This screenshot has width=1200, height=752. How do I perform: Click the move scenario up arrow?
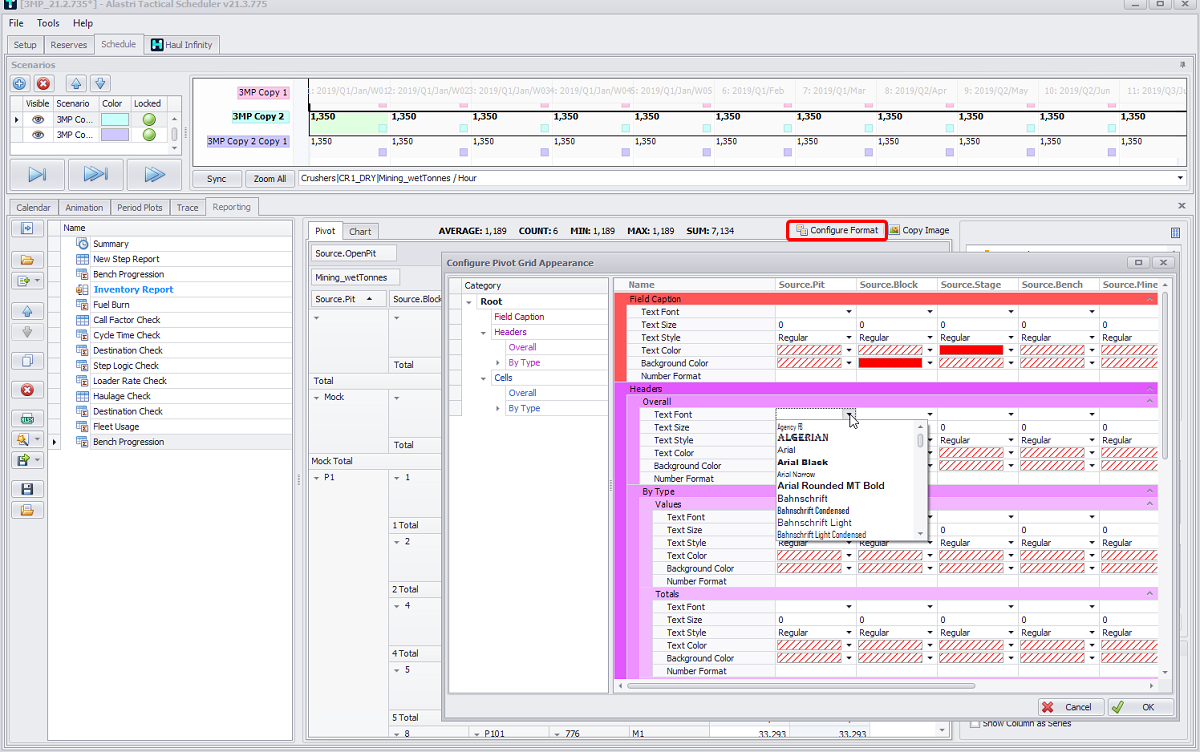point(76,84)
